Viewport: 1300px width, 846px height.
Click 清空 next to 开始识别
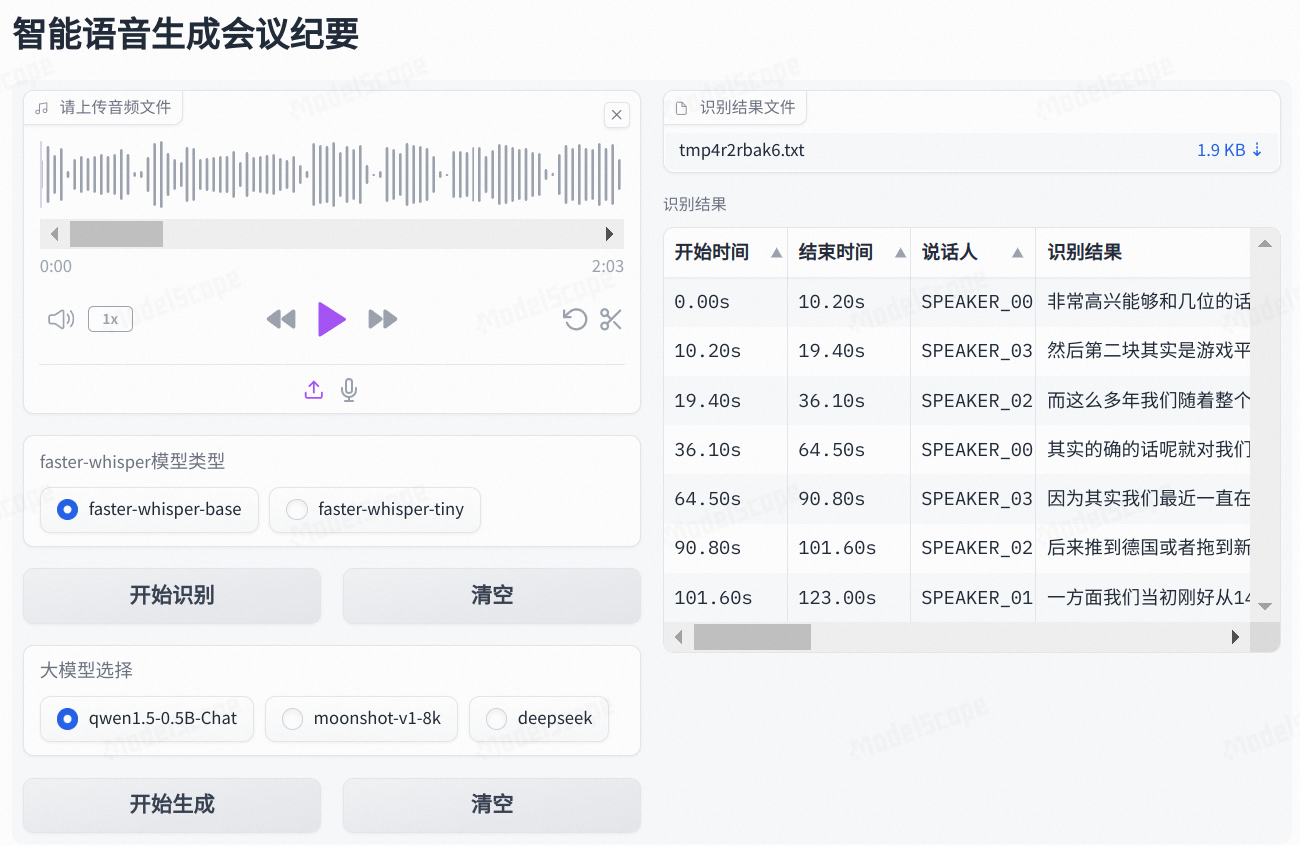(492, 596)
